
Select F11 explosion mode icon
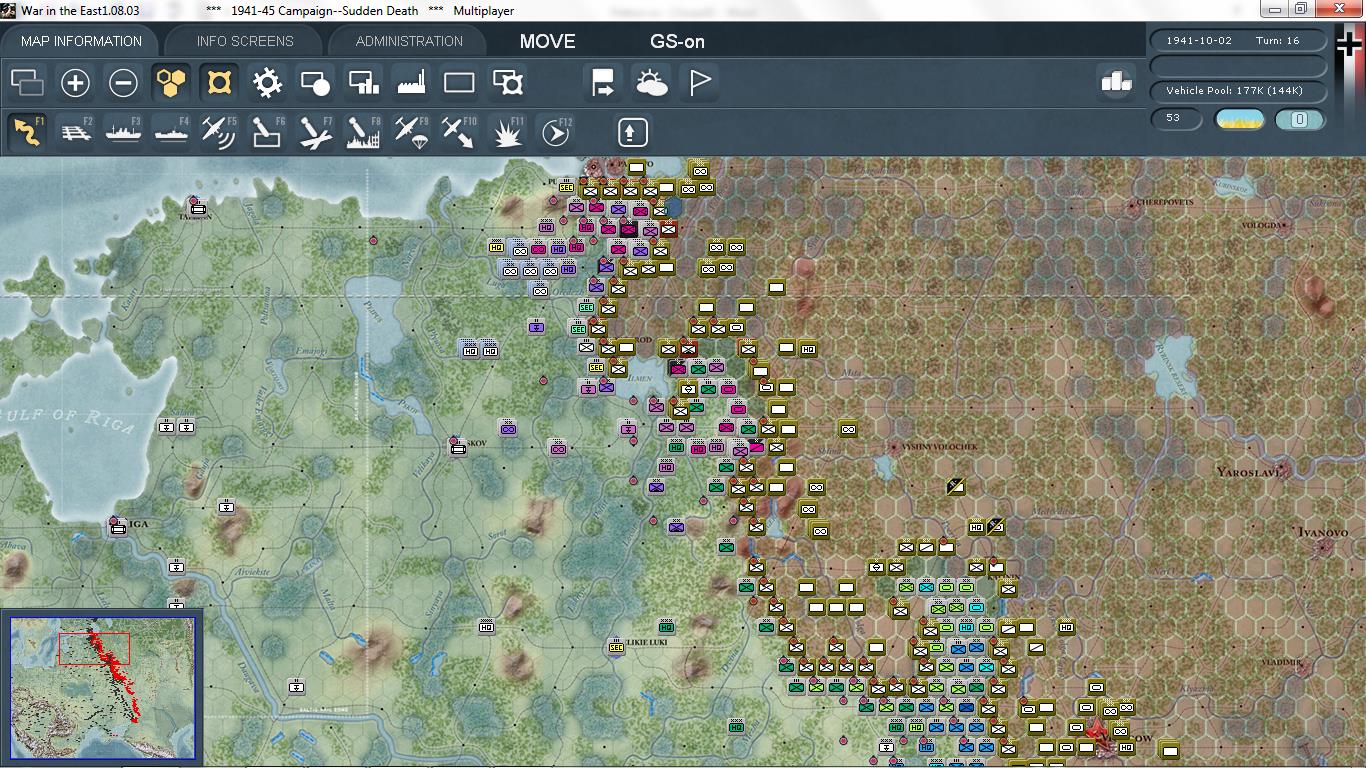(x=508, y=132)
